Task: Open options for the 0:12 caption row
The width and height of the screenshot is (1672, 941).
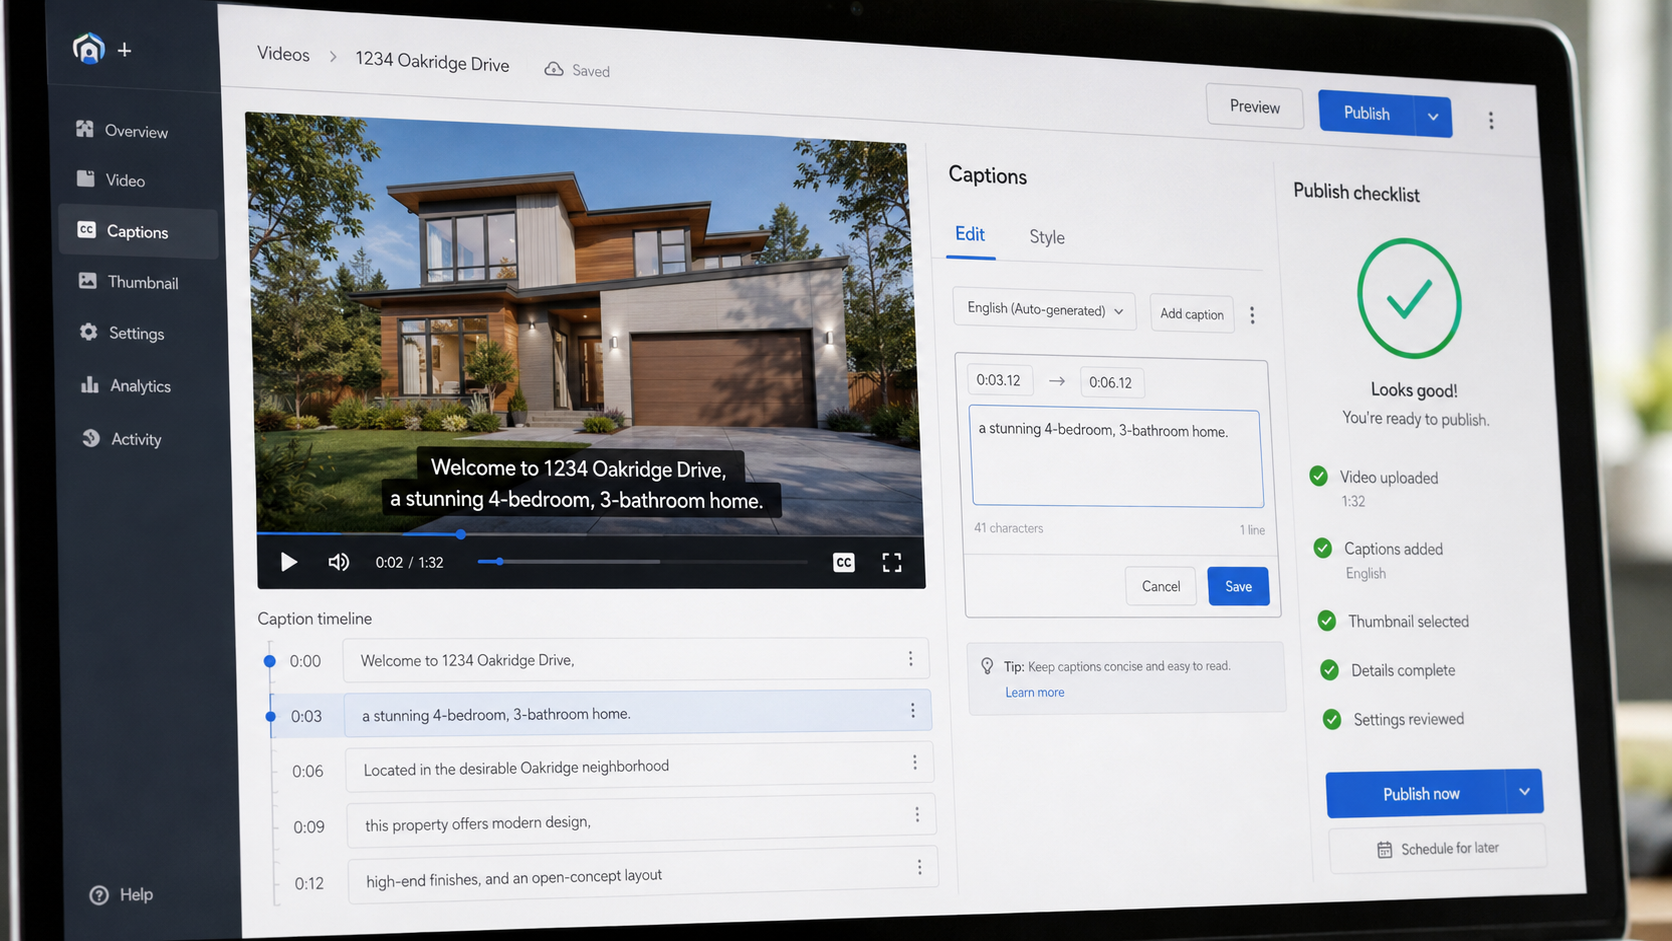Action: [919, 867]
